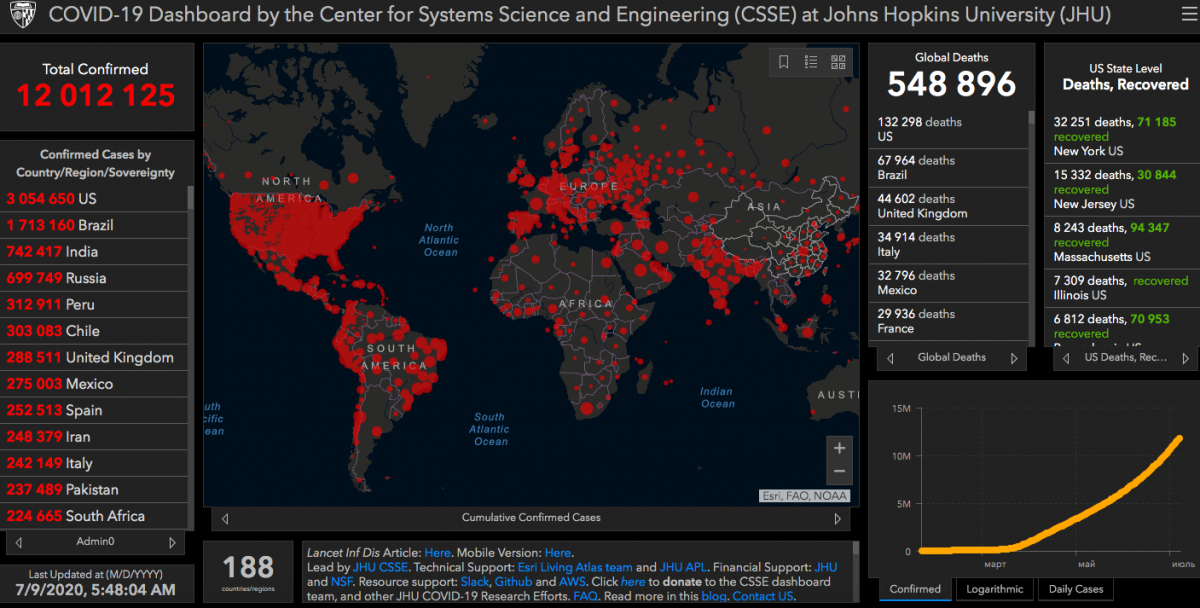Image resolution: width=1200 pixels, height=608 pixels.
Task: Zoom out of the map with minus
Action: [x=840, y=472]
